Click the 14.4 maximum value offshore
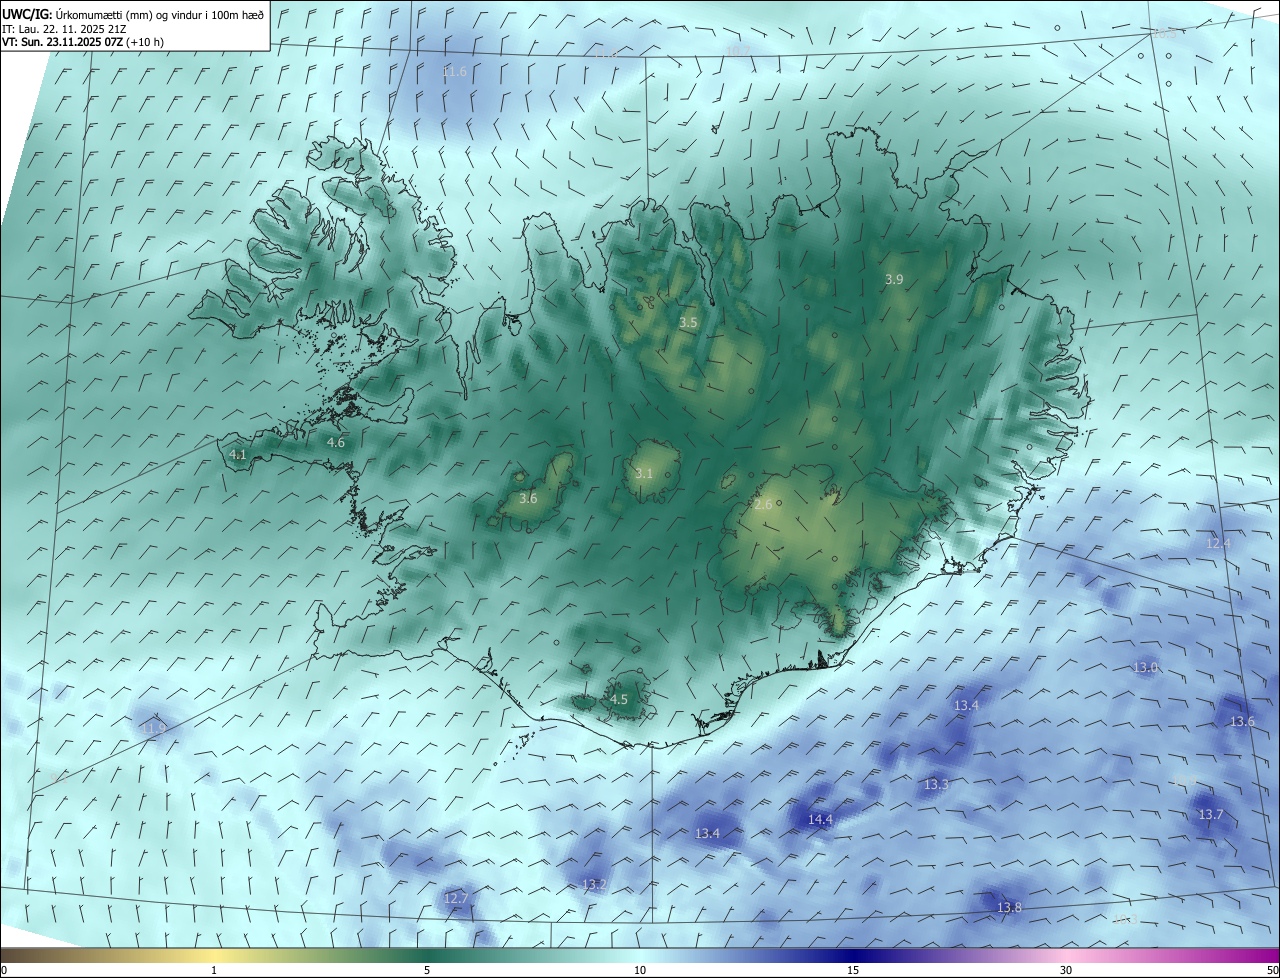 click(x=820, y=820)
